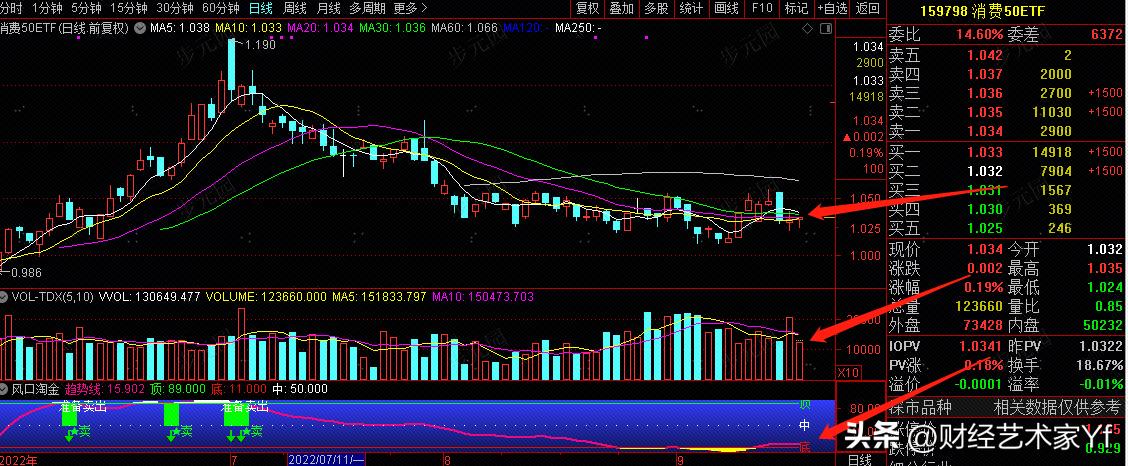Screen dimensions: 1128x466
Task: Click the MA60: 1.066 indicator label
Action: (x=464, y=29)
